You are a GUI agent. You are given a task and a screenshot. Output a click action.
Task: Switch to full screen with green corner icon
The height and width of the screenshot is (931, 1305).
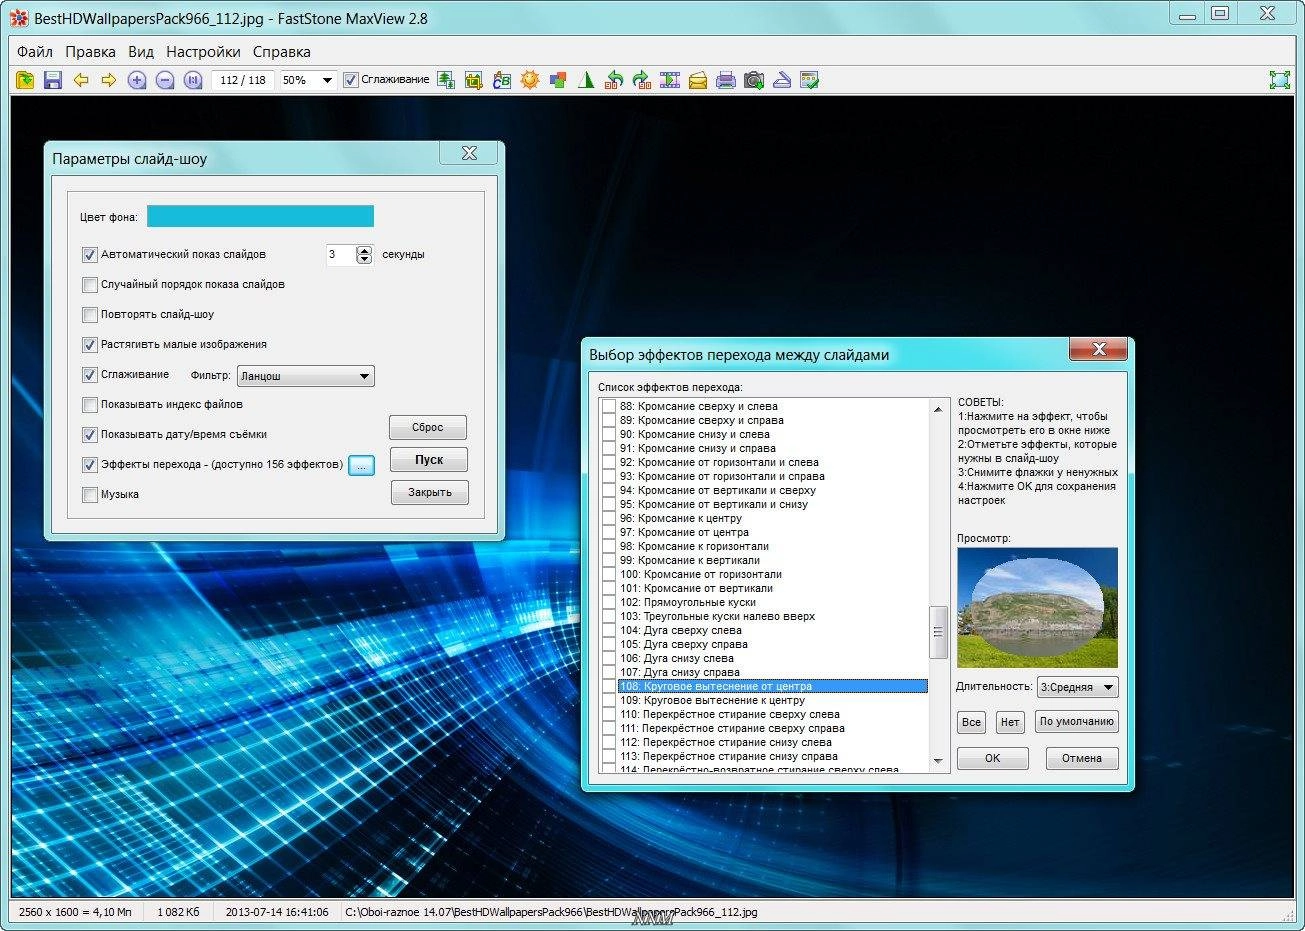pos(1279,80)
